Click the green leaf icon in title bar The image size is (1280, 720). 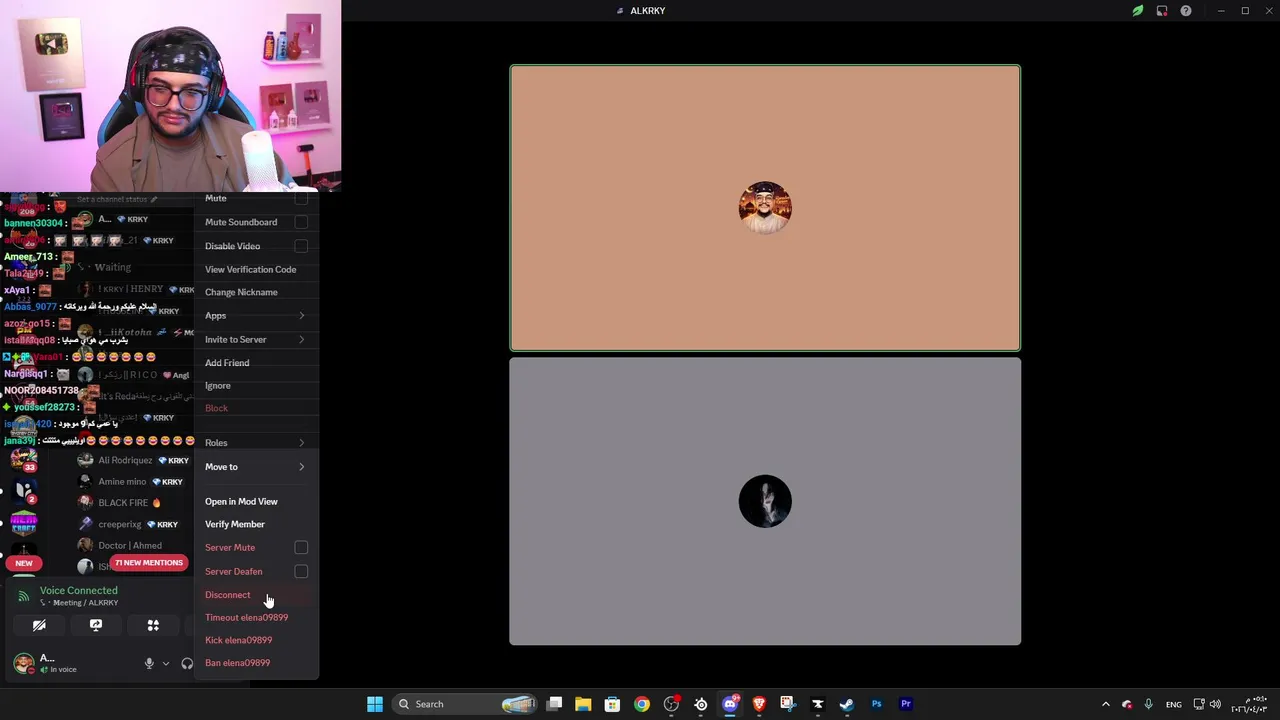[1137, 11]
